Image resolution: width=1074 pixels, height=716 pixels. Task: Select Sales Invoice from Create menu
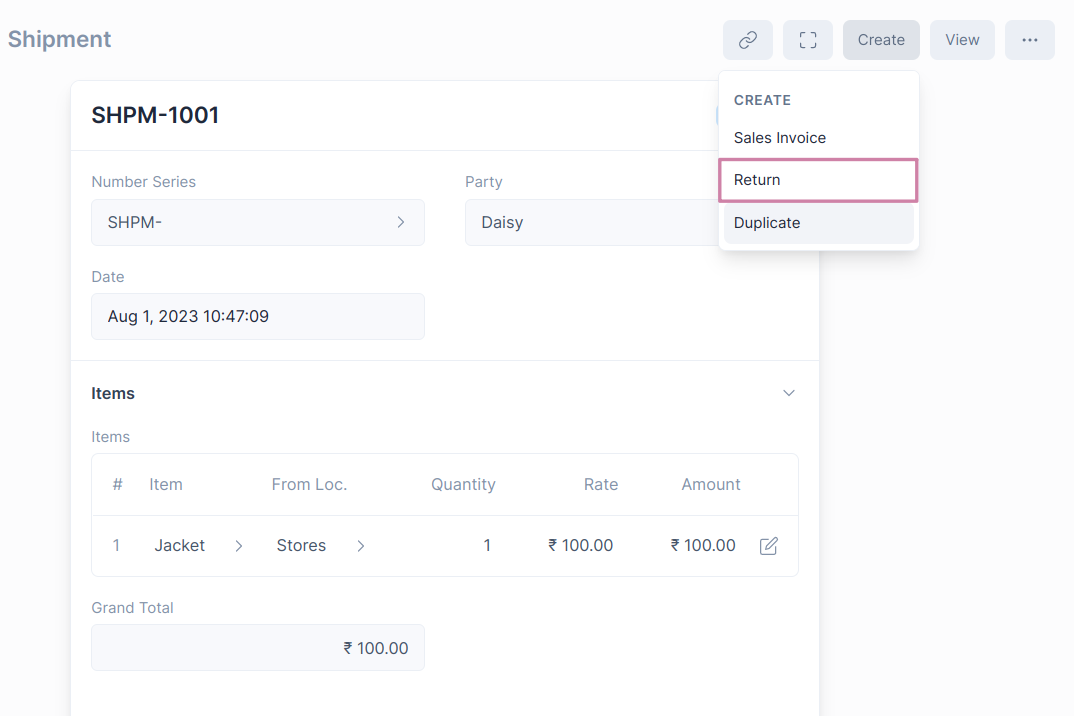point(780,138)
